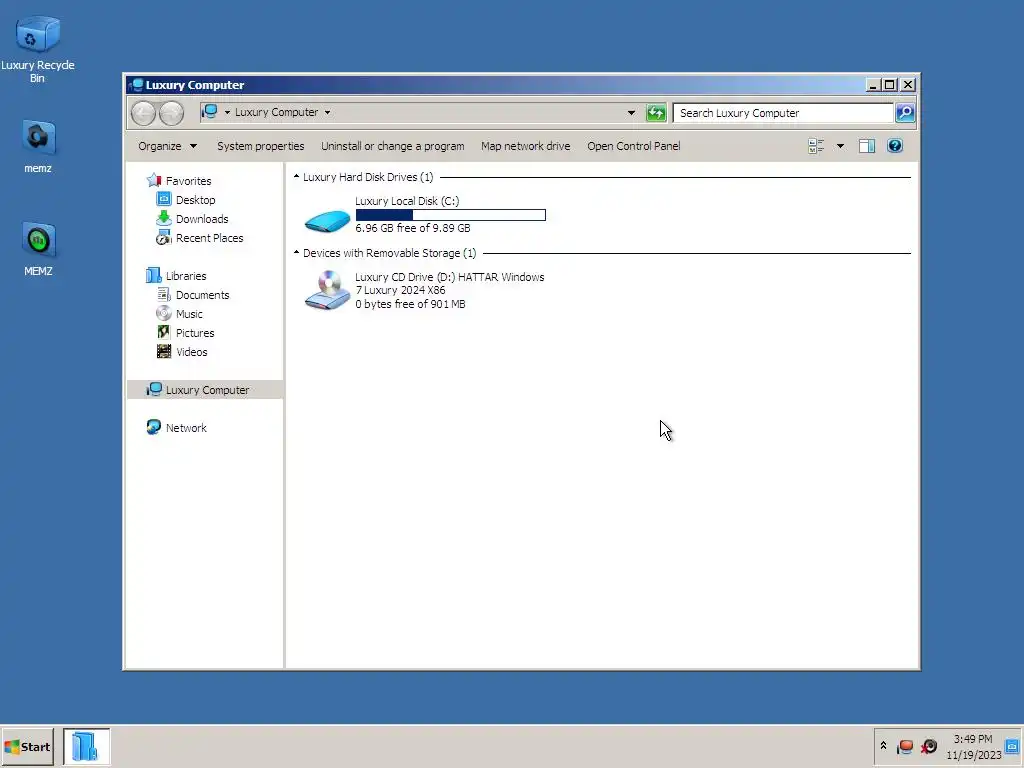Click the computer icon in the address bar

(x=210, y=112)
